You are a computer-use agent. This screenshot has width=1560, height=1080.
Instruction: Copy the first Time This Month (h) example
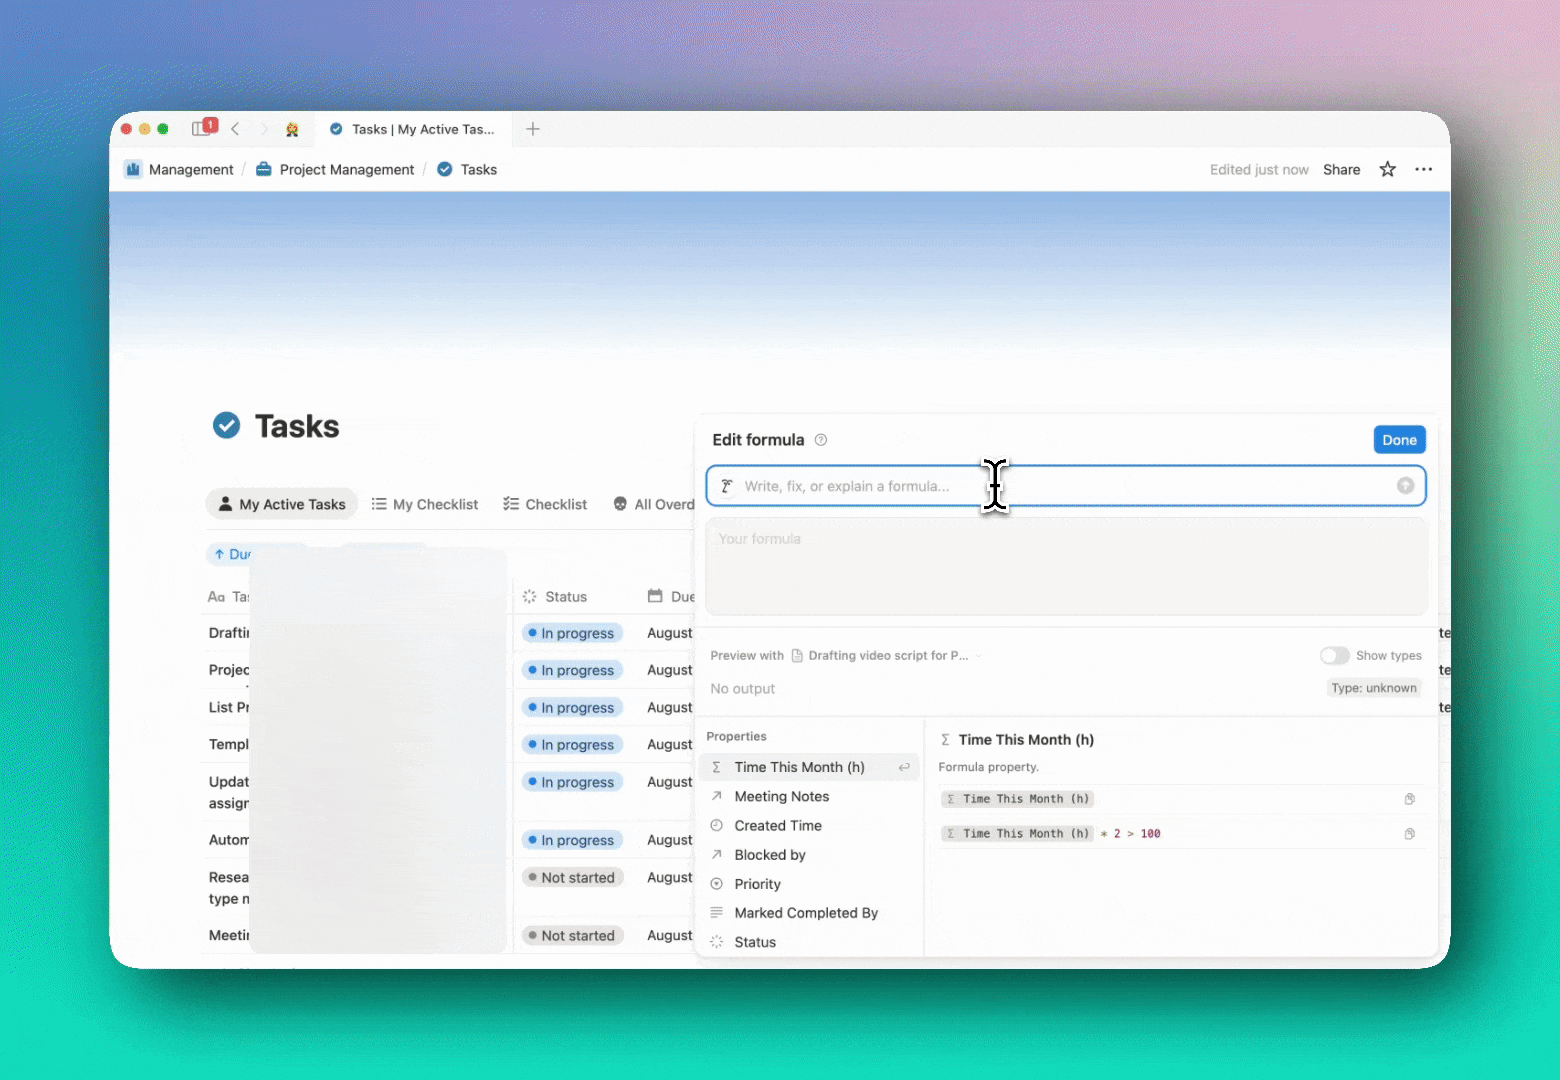(x=1409, y=799)
